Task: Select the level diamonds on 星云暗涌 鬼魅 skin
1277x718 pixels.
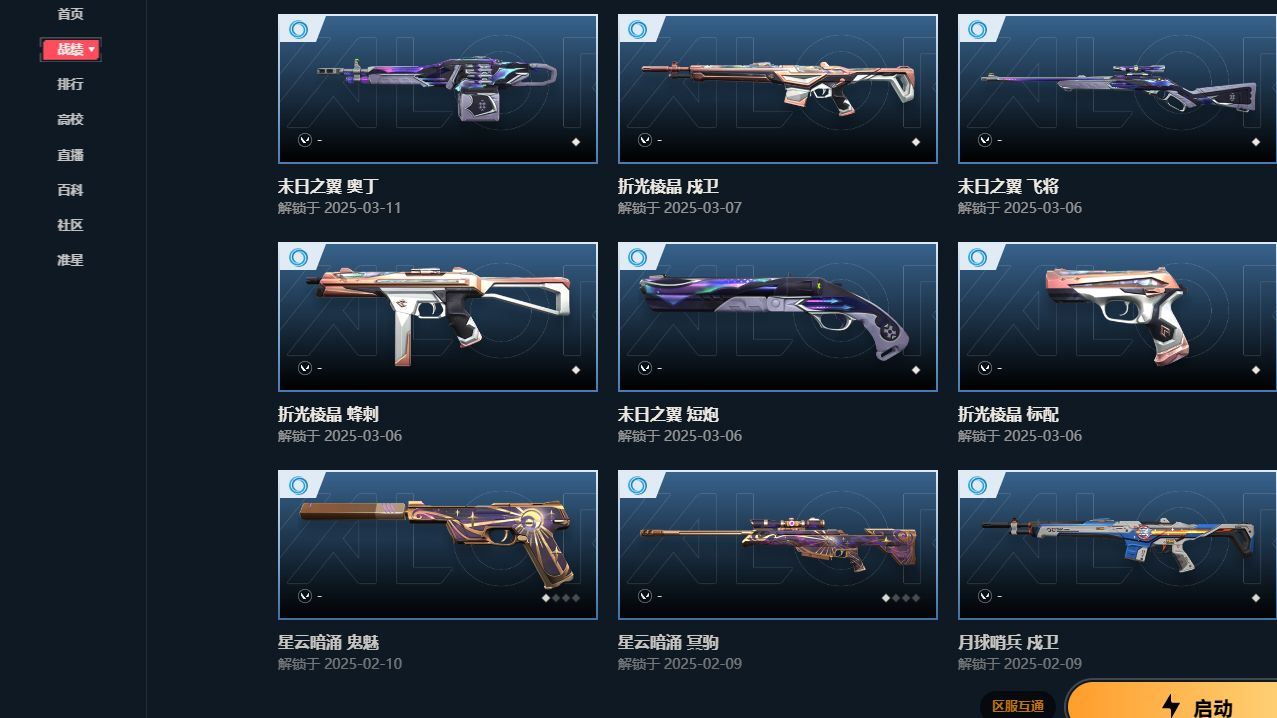Action: (561, 598)
